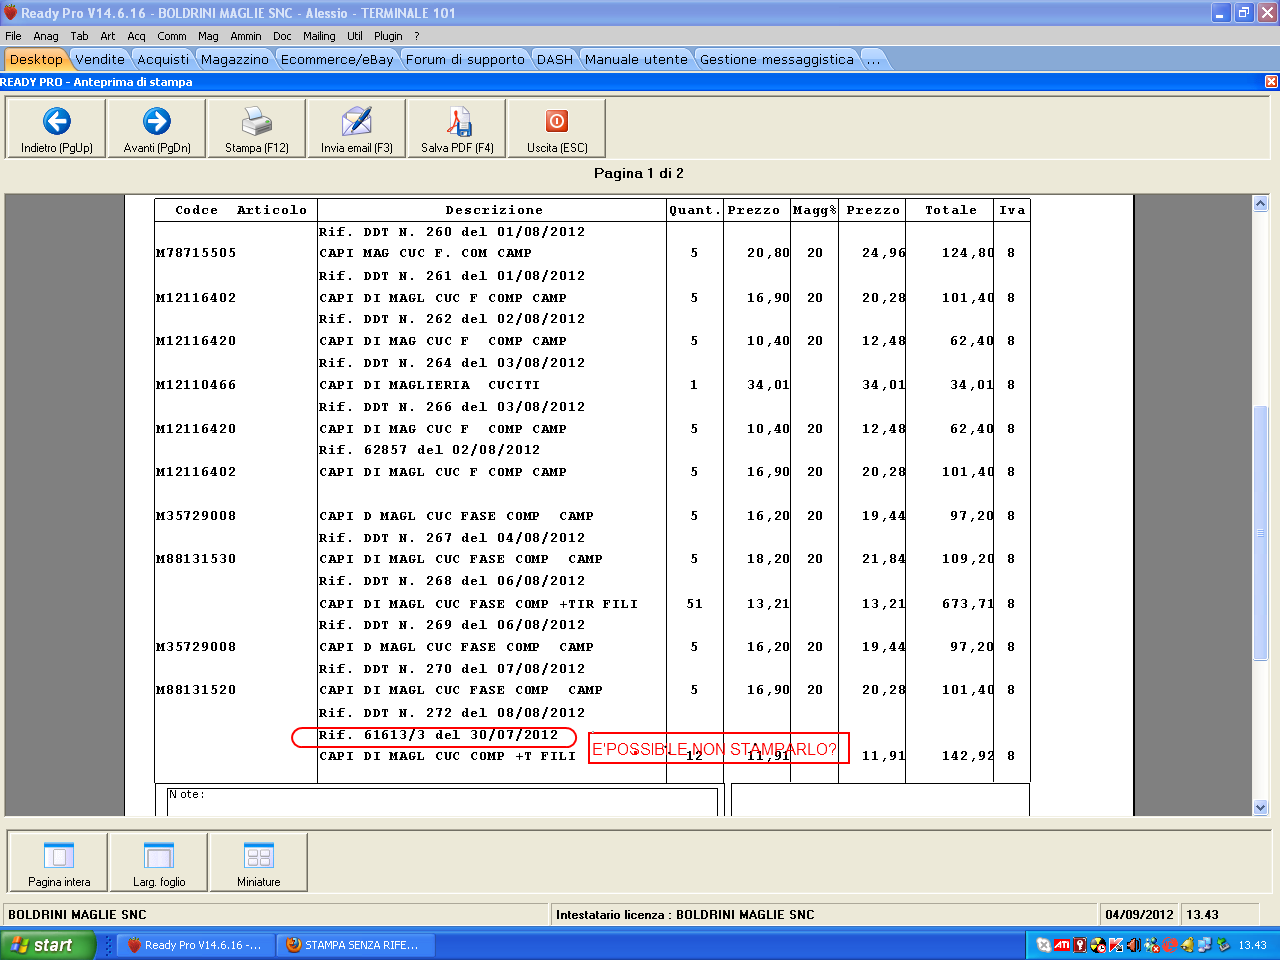Select the Ecommerce/eBay tab
Screen dimensions: 1280x960
point(337,60)
